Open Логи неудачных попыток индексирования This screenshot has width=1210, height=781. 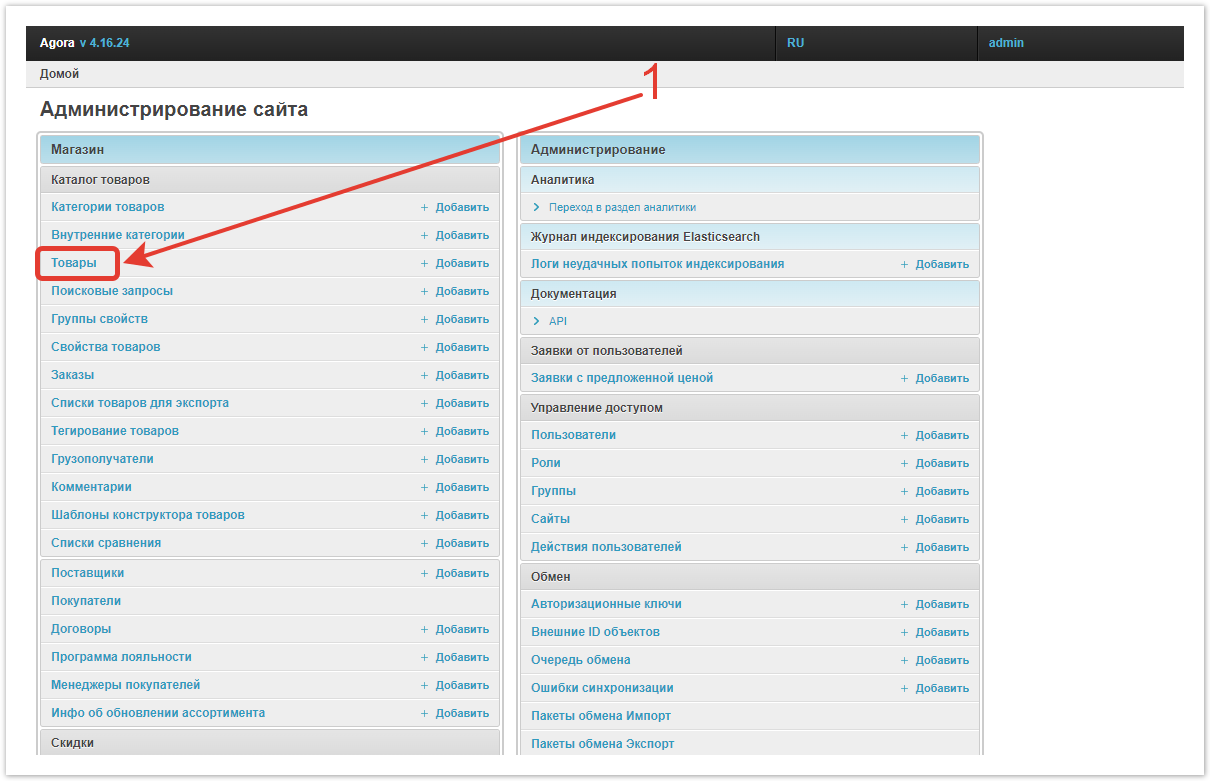[657, 264]
